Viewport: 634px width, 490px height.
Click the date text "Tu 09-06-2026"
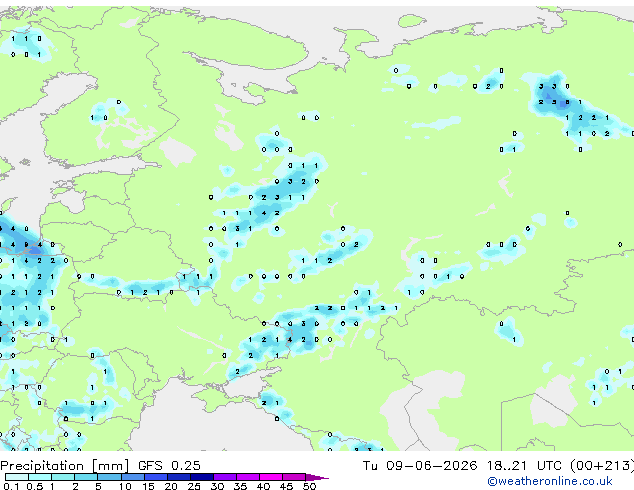tap(420, 466)
